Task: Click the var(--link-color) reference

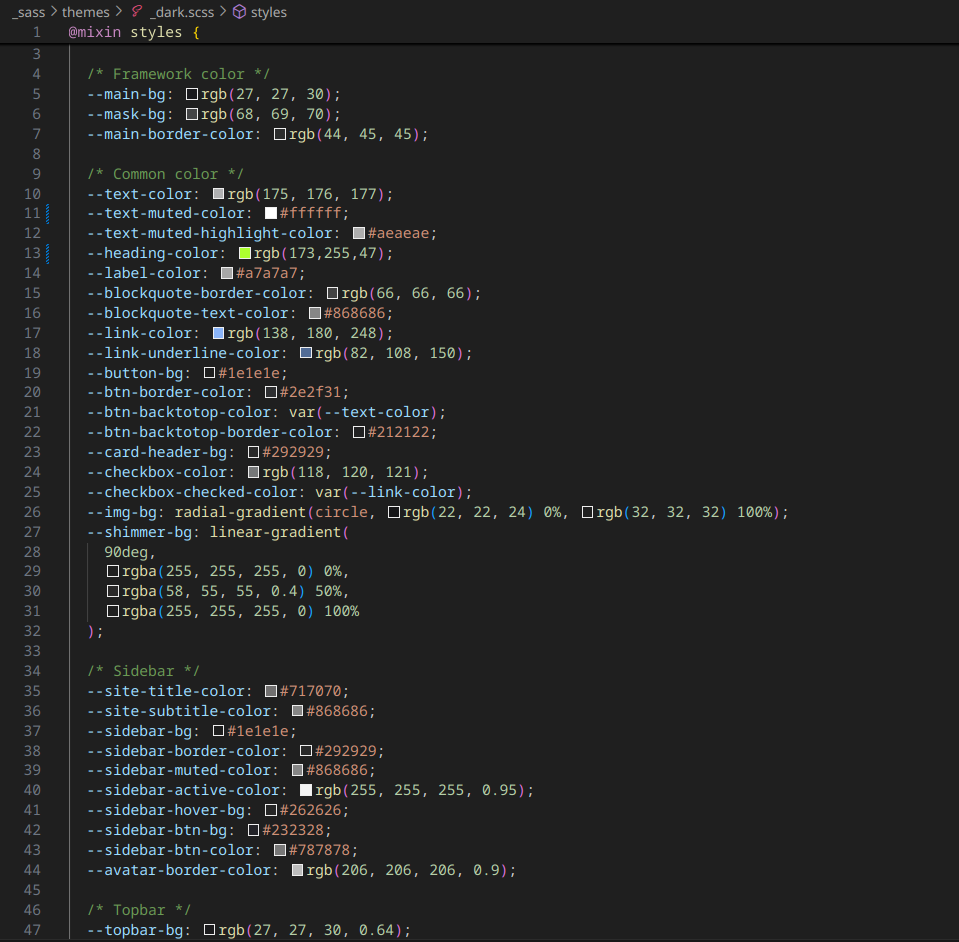Action: pyautogui.click(x=390, y=492)
